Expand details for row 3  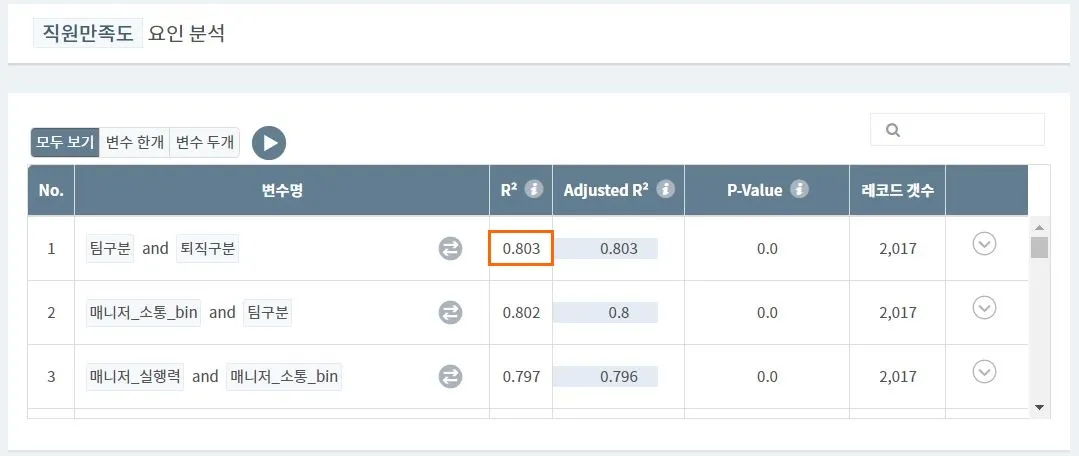(x=985, y=372)
